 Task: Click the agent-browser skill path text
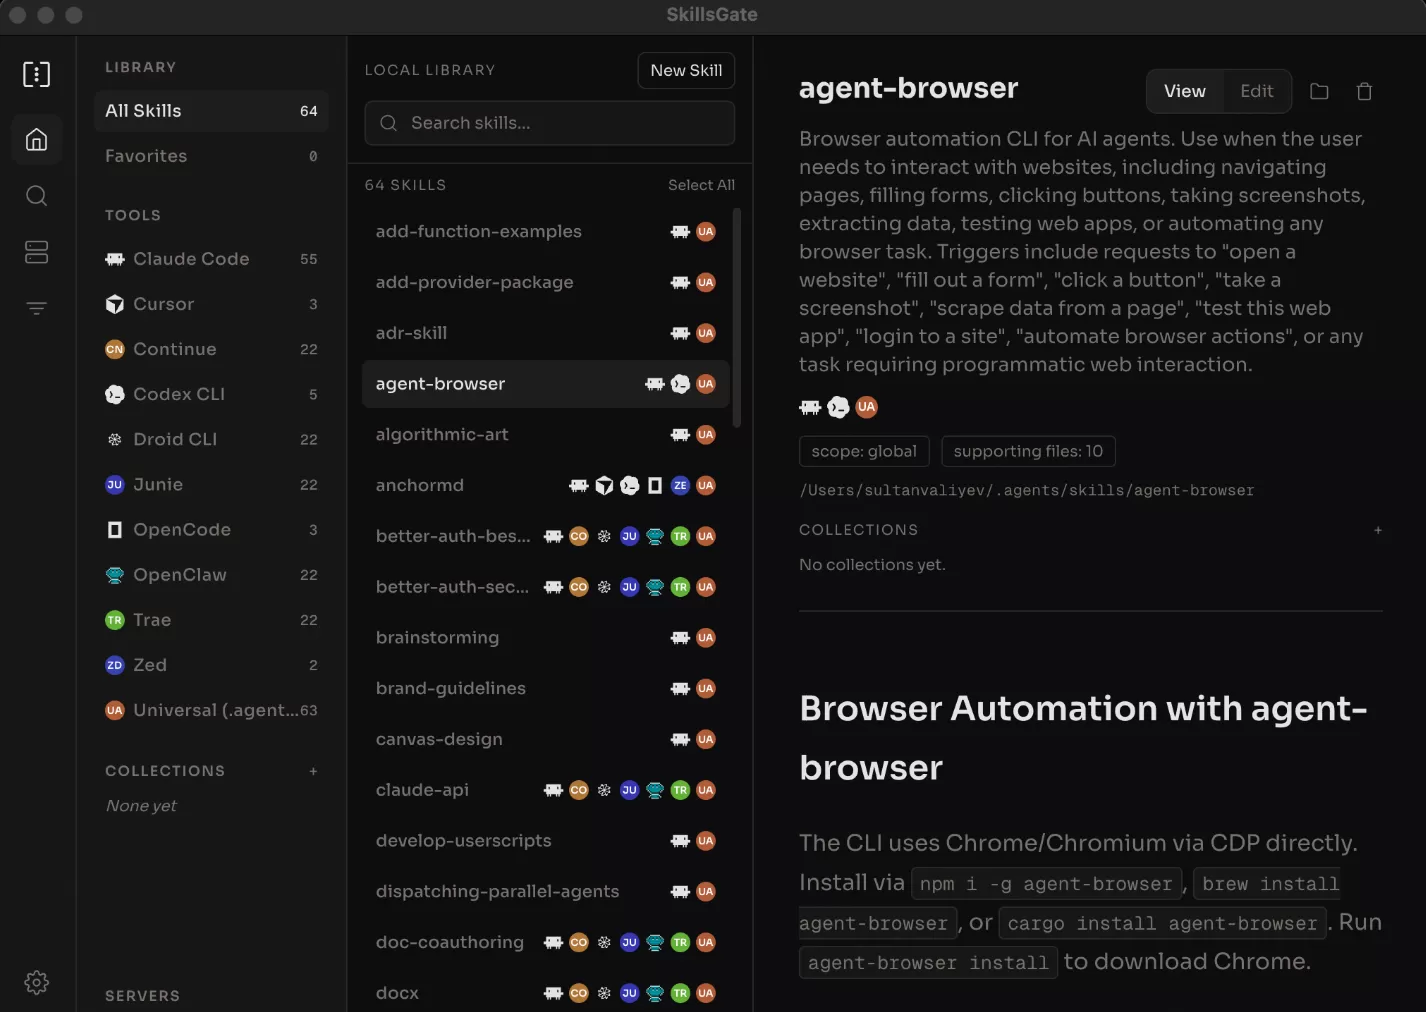point(1026,490)
